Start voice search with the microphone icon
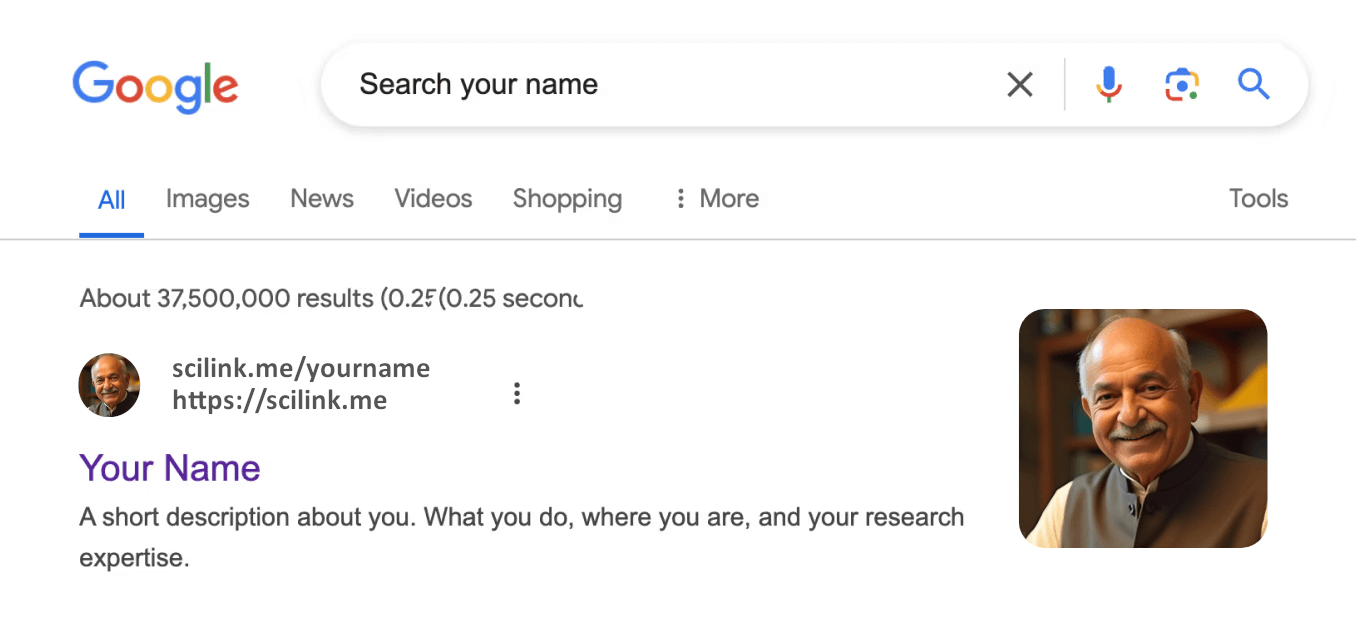Screen dimensions: 1356x642 click(x=1108, y=85)
